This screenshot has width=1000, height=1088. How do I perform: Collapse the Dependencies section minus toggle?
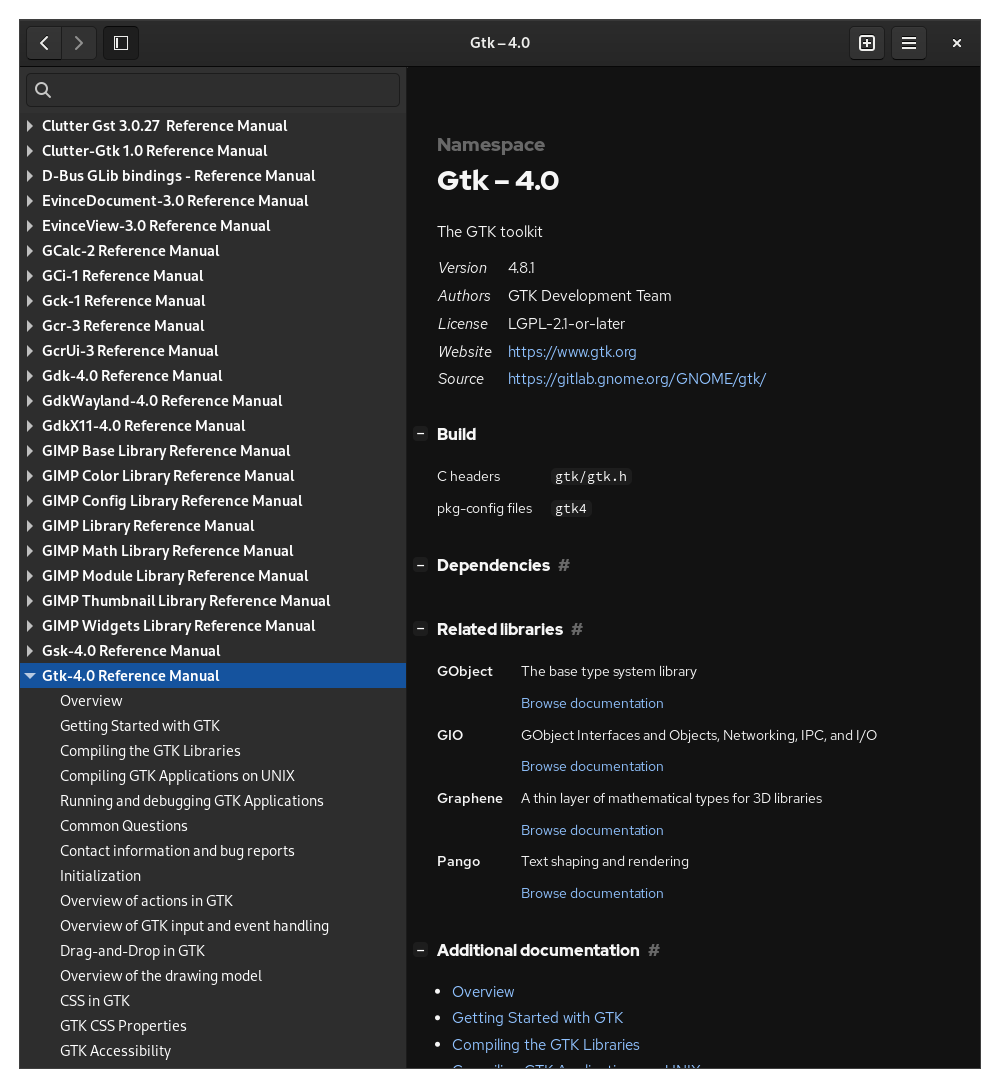421,565
